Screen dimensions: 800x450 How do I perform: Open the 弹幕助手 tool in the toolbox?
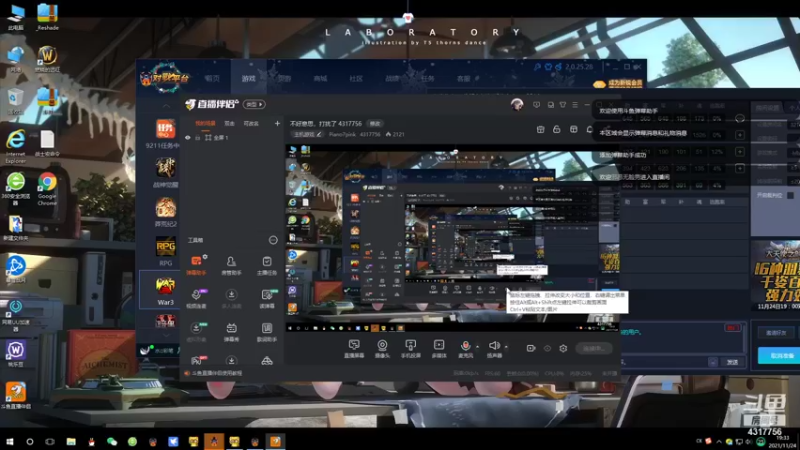(196, 265)
